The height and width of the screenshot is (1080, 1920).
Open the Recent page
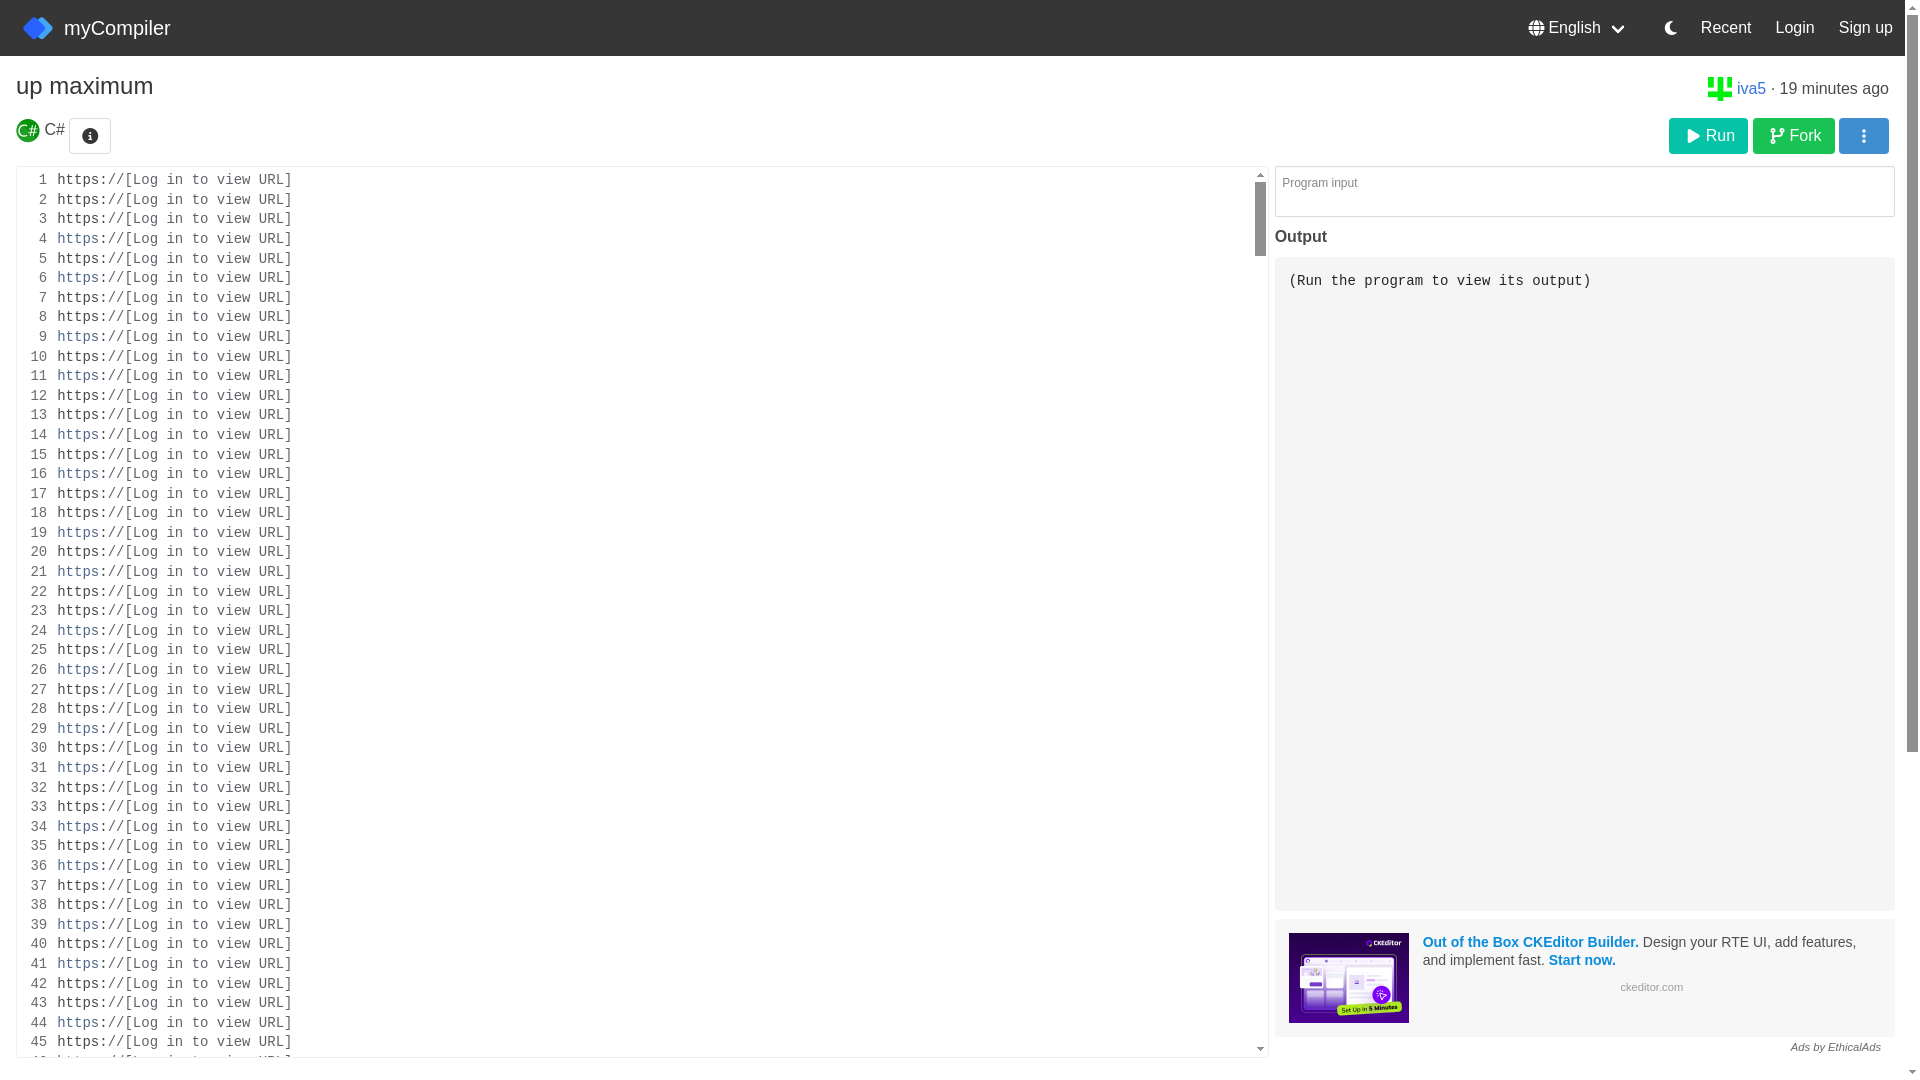pos(1725,28)
